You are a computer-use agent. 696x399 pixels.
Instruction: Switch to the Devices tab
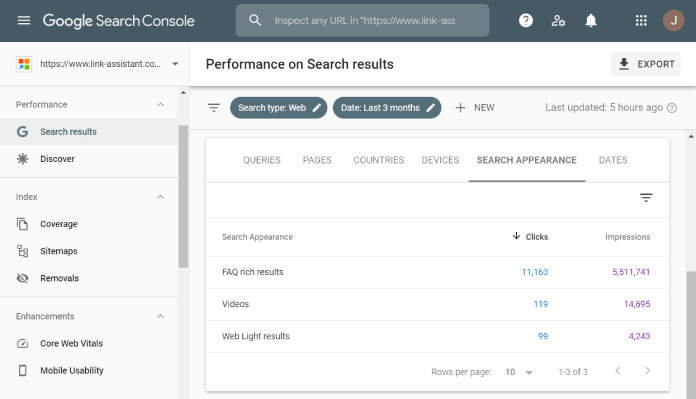pyautogui.click(x=440, y=160)
